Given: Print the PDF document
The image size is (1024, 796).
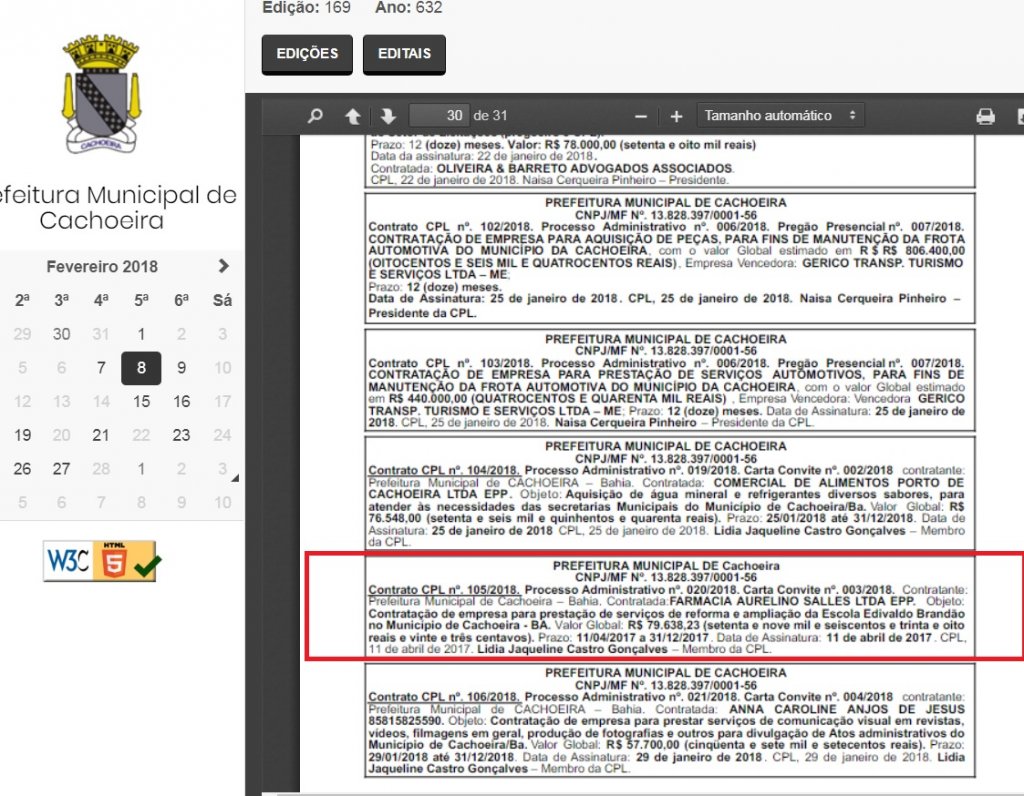Looking at the screenshot, I should tap(985, 116).
